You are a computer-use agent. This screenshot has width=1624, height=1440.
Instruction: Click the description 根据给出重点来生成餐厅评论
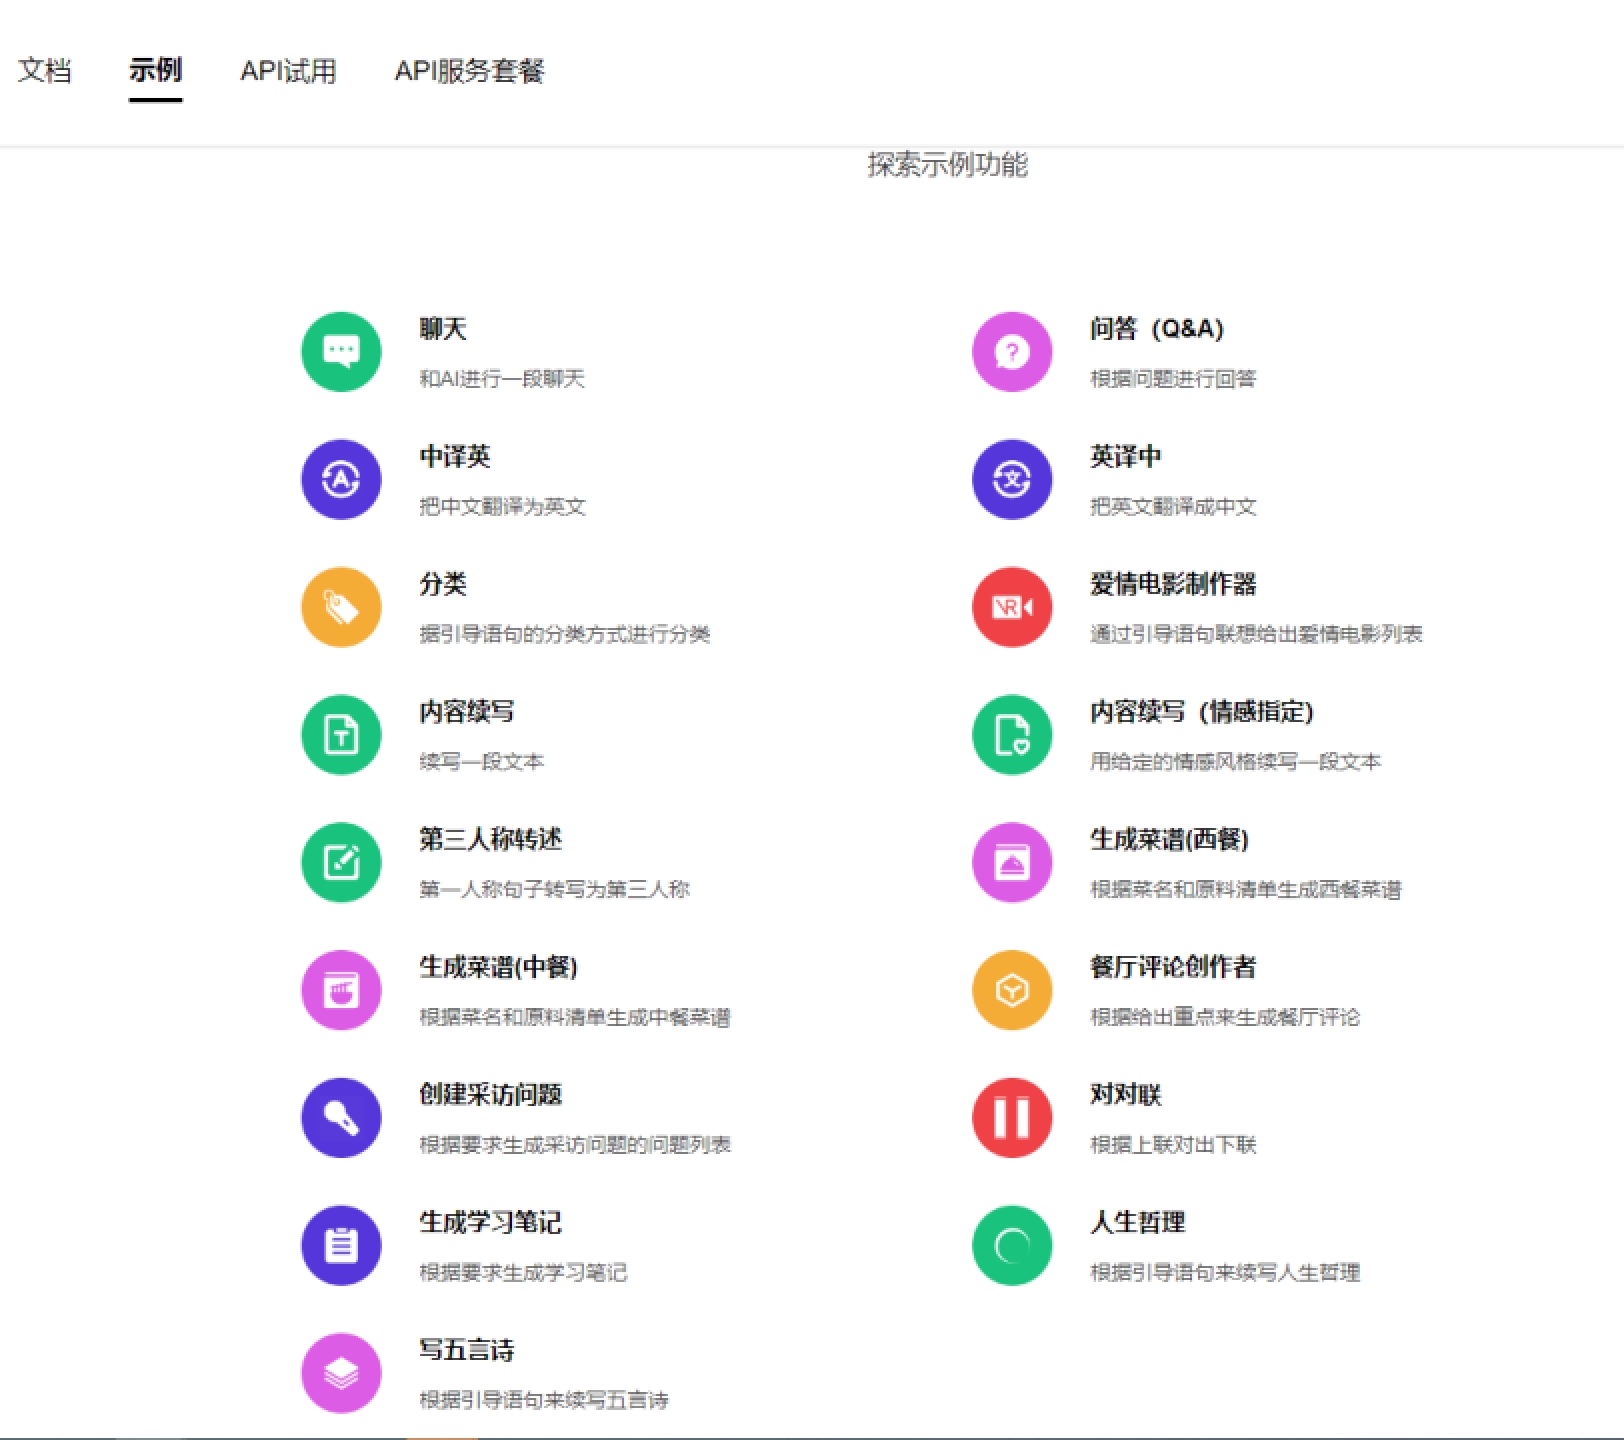click(1225, 1017)
